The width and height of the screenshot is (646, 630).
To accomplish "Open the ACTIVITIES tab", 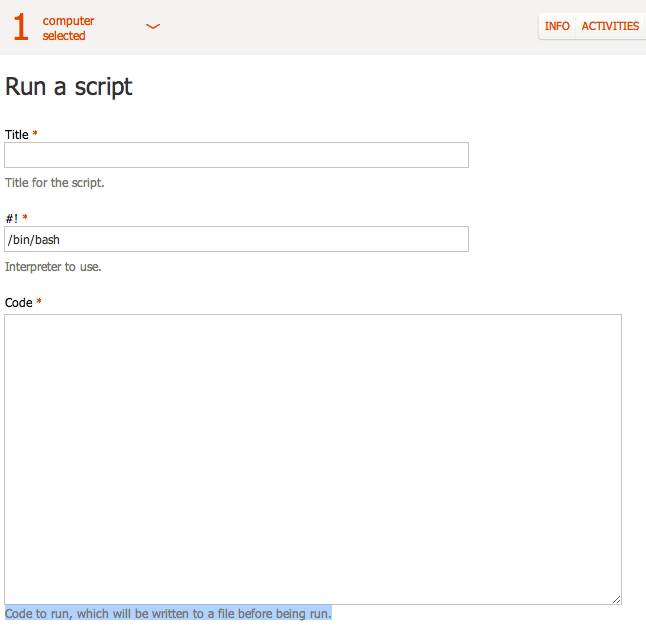I will pos(610,26).
